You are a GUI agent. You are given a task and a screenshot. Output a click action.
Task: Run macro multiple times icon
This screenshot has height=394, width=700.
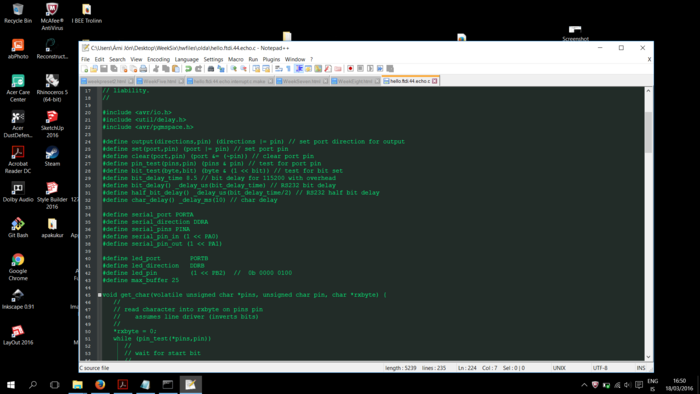click(x=379, y=69)
